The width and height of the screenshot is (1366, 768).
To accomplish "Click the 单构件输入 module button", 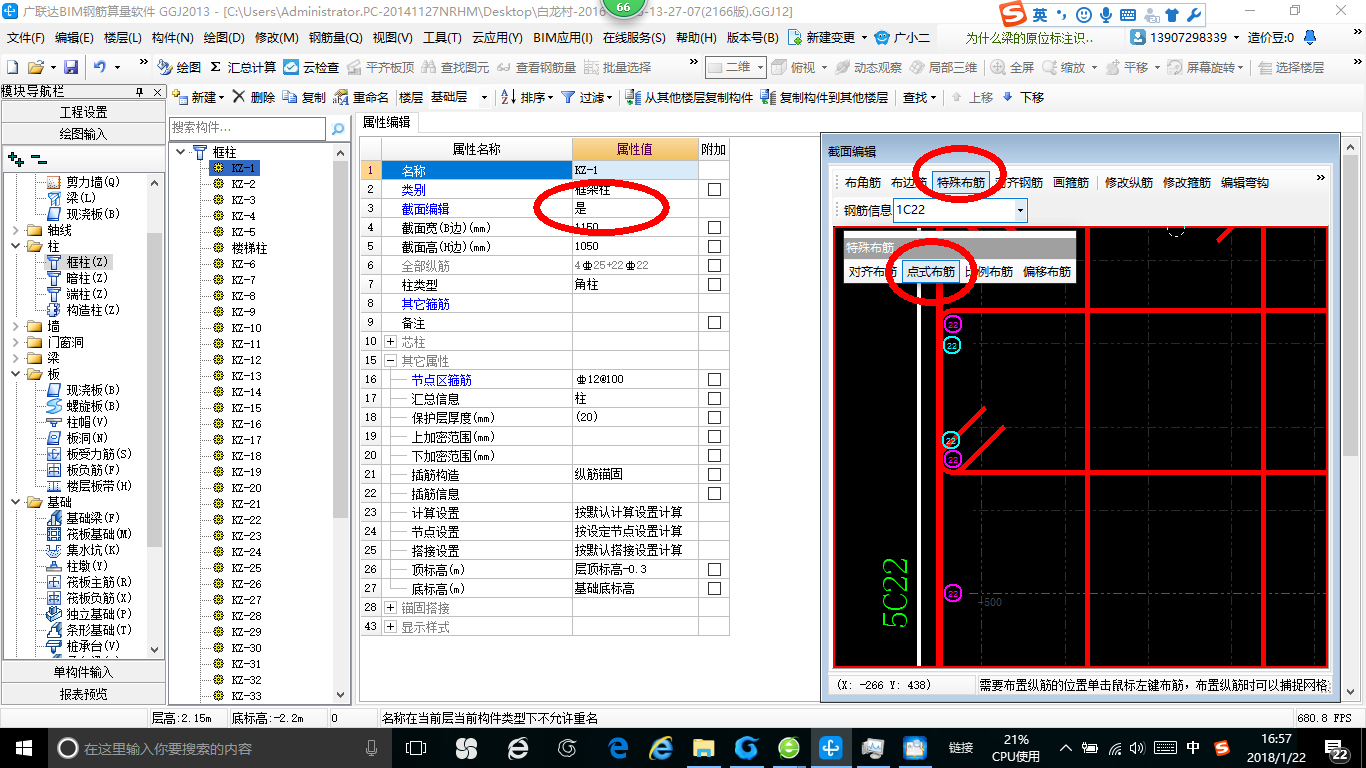I will (83, 672).
